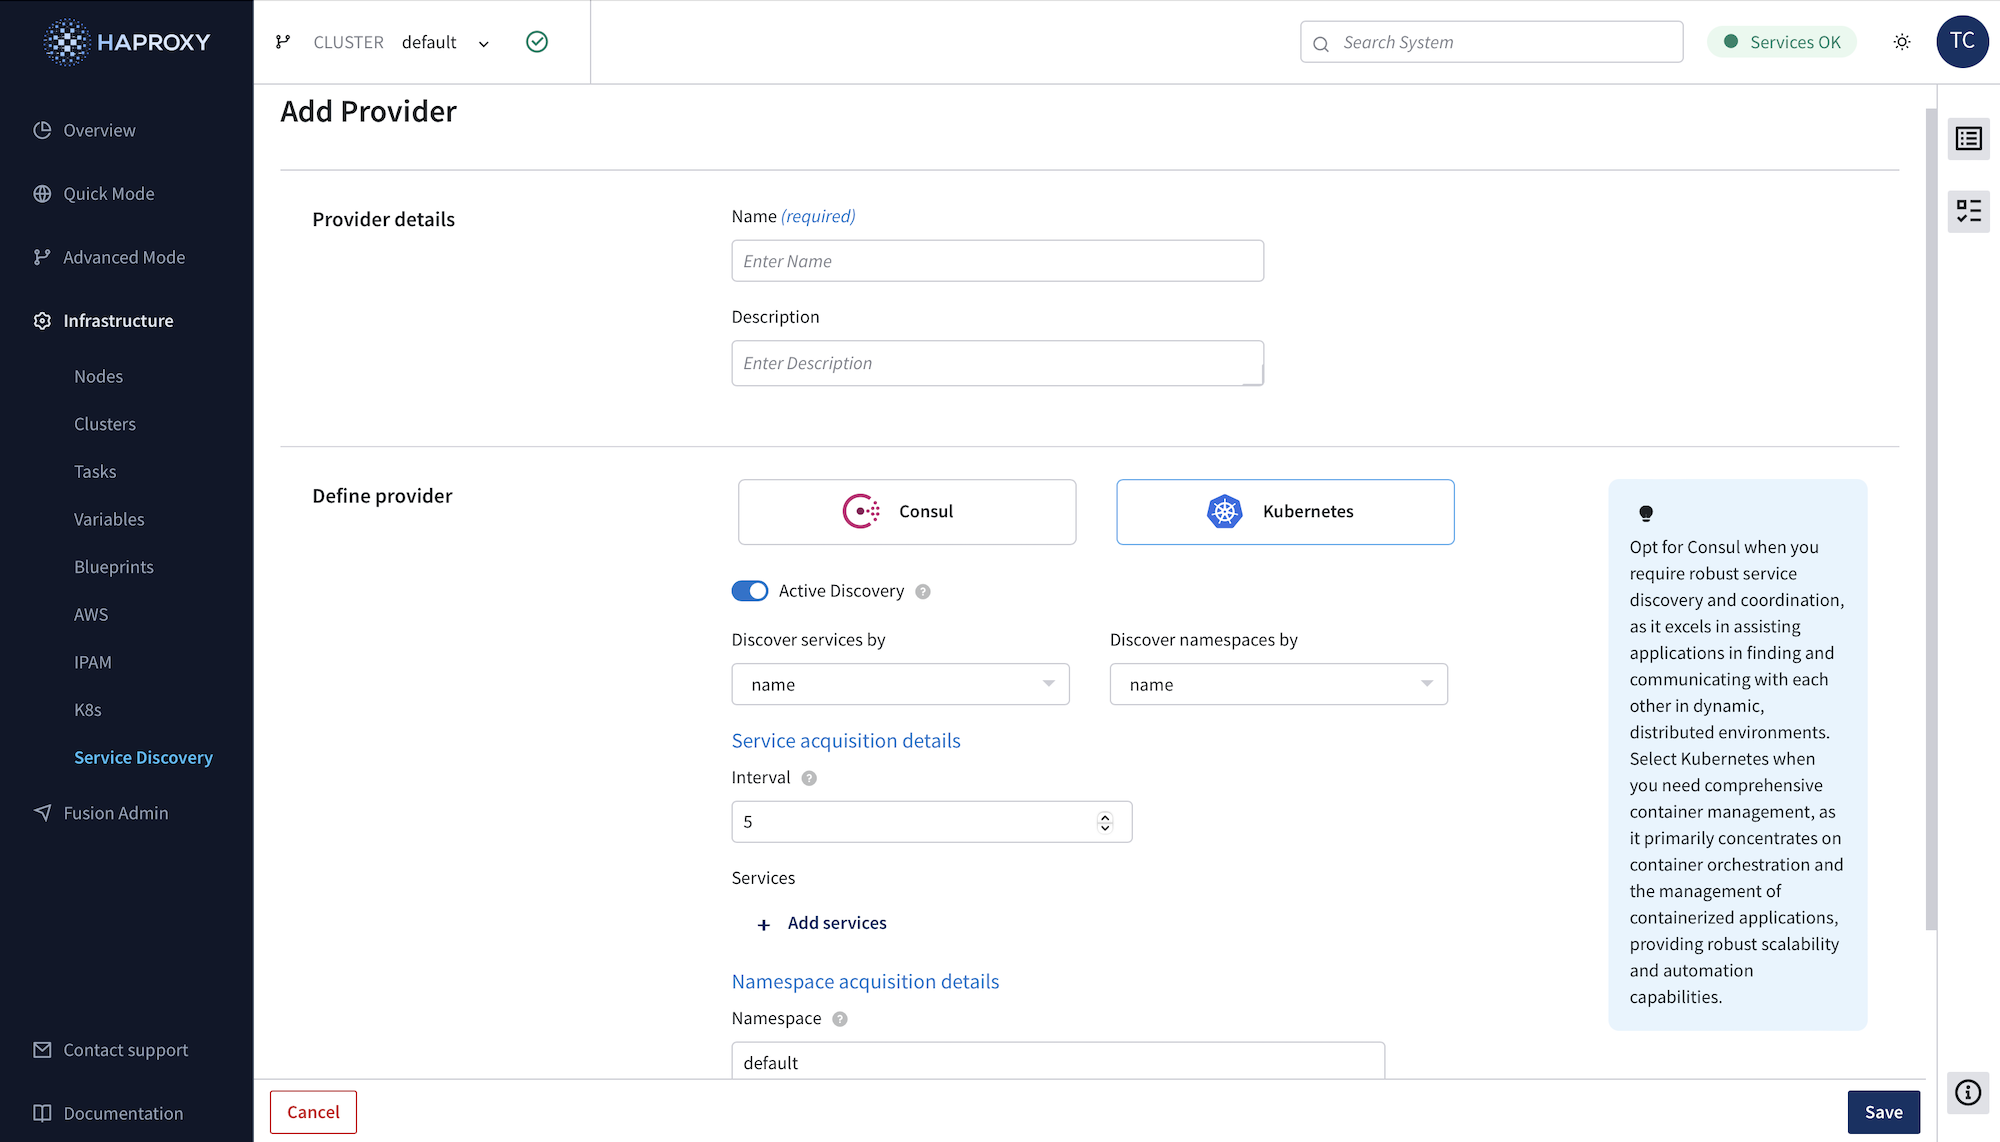This screenshot has height=1142, width=2000.
Task: Open the list panel icon on right rail
Action: pyautogui.click(x=1968, y=138)
